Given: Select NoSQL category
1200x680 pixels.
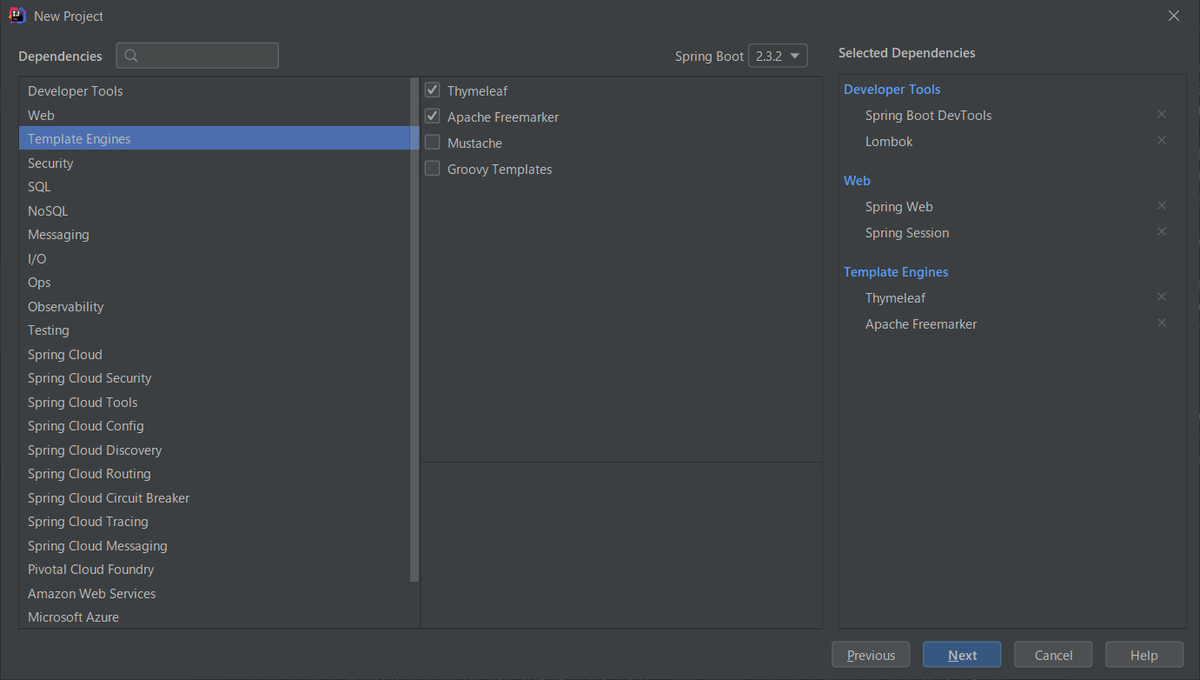Looking at the screenshot, I should pos(214,211).
